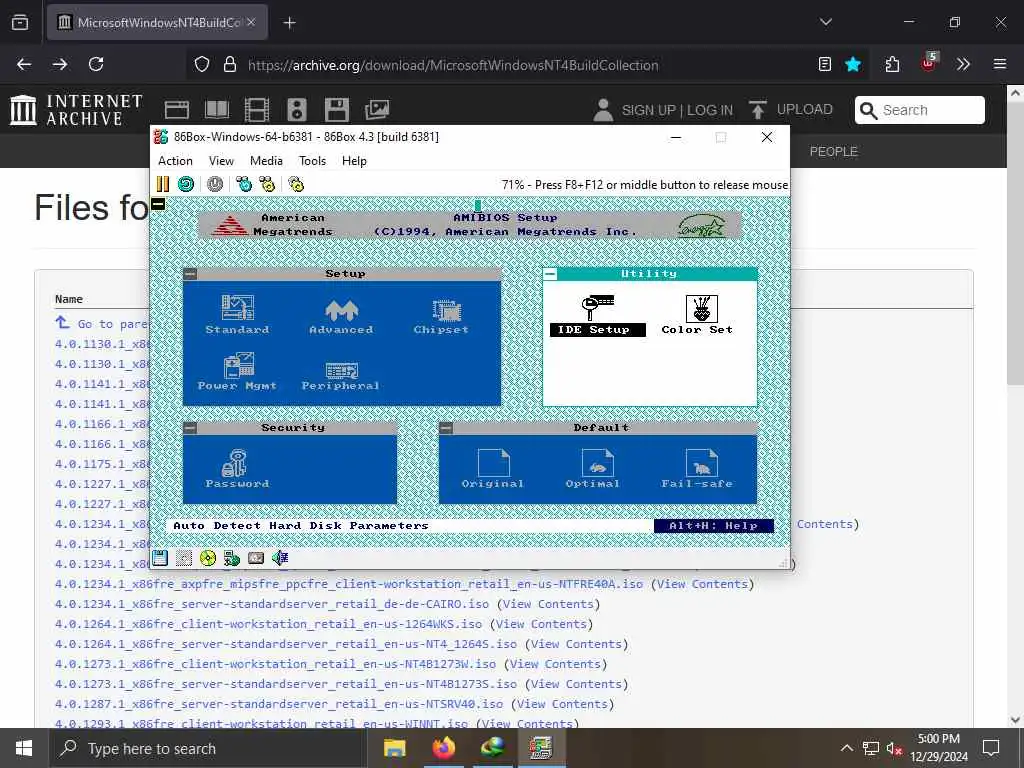Screen dimensions: 1024x768
Task: Show hidden system tray icons chevron
Action: (846, 748)
